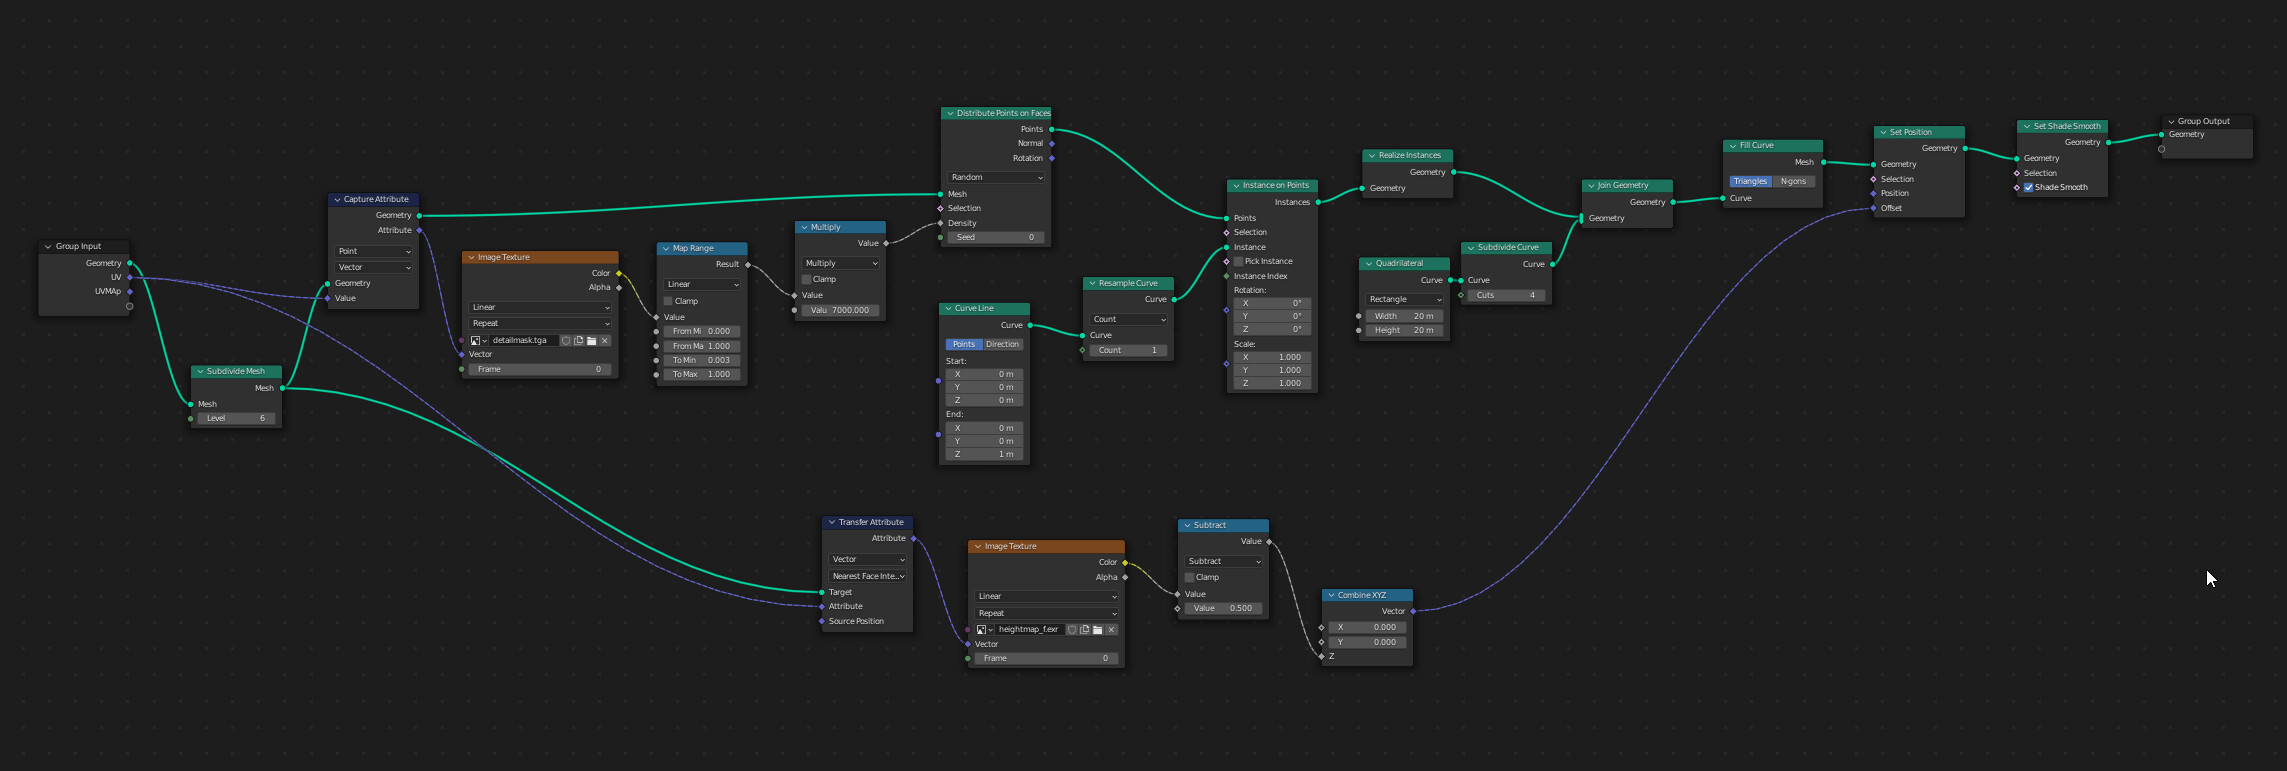Click heightmap_f.exr image name field
The width and height of the screenshot is (2287, 771).
(x=1029, y=630)
